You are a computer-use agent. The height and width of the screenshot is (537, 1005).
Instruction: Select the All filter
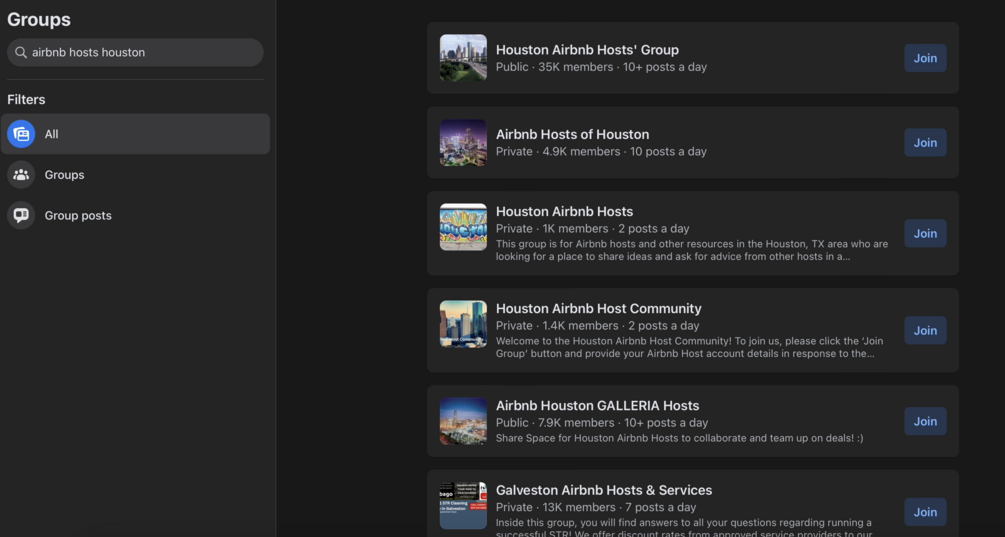135,134
